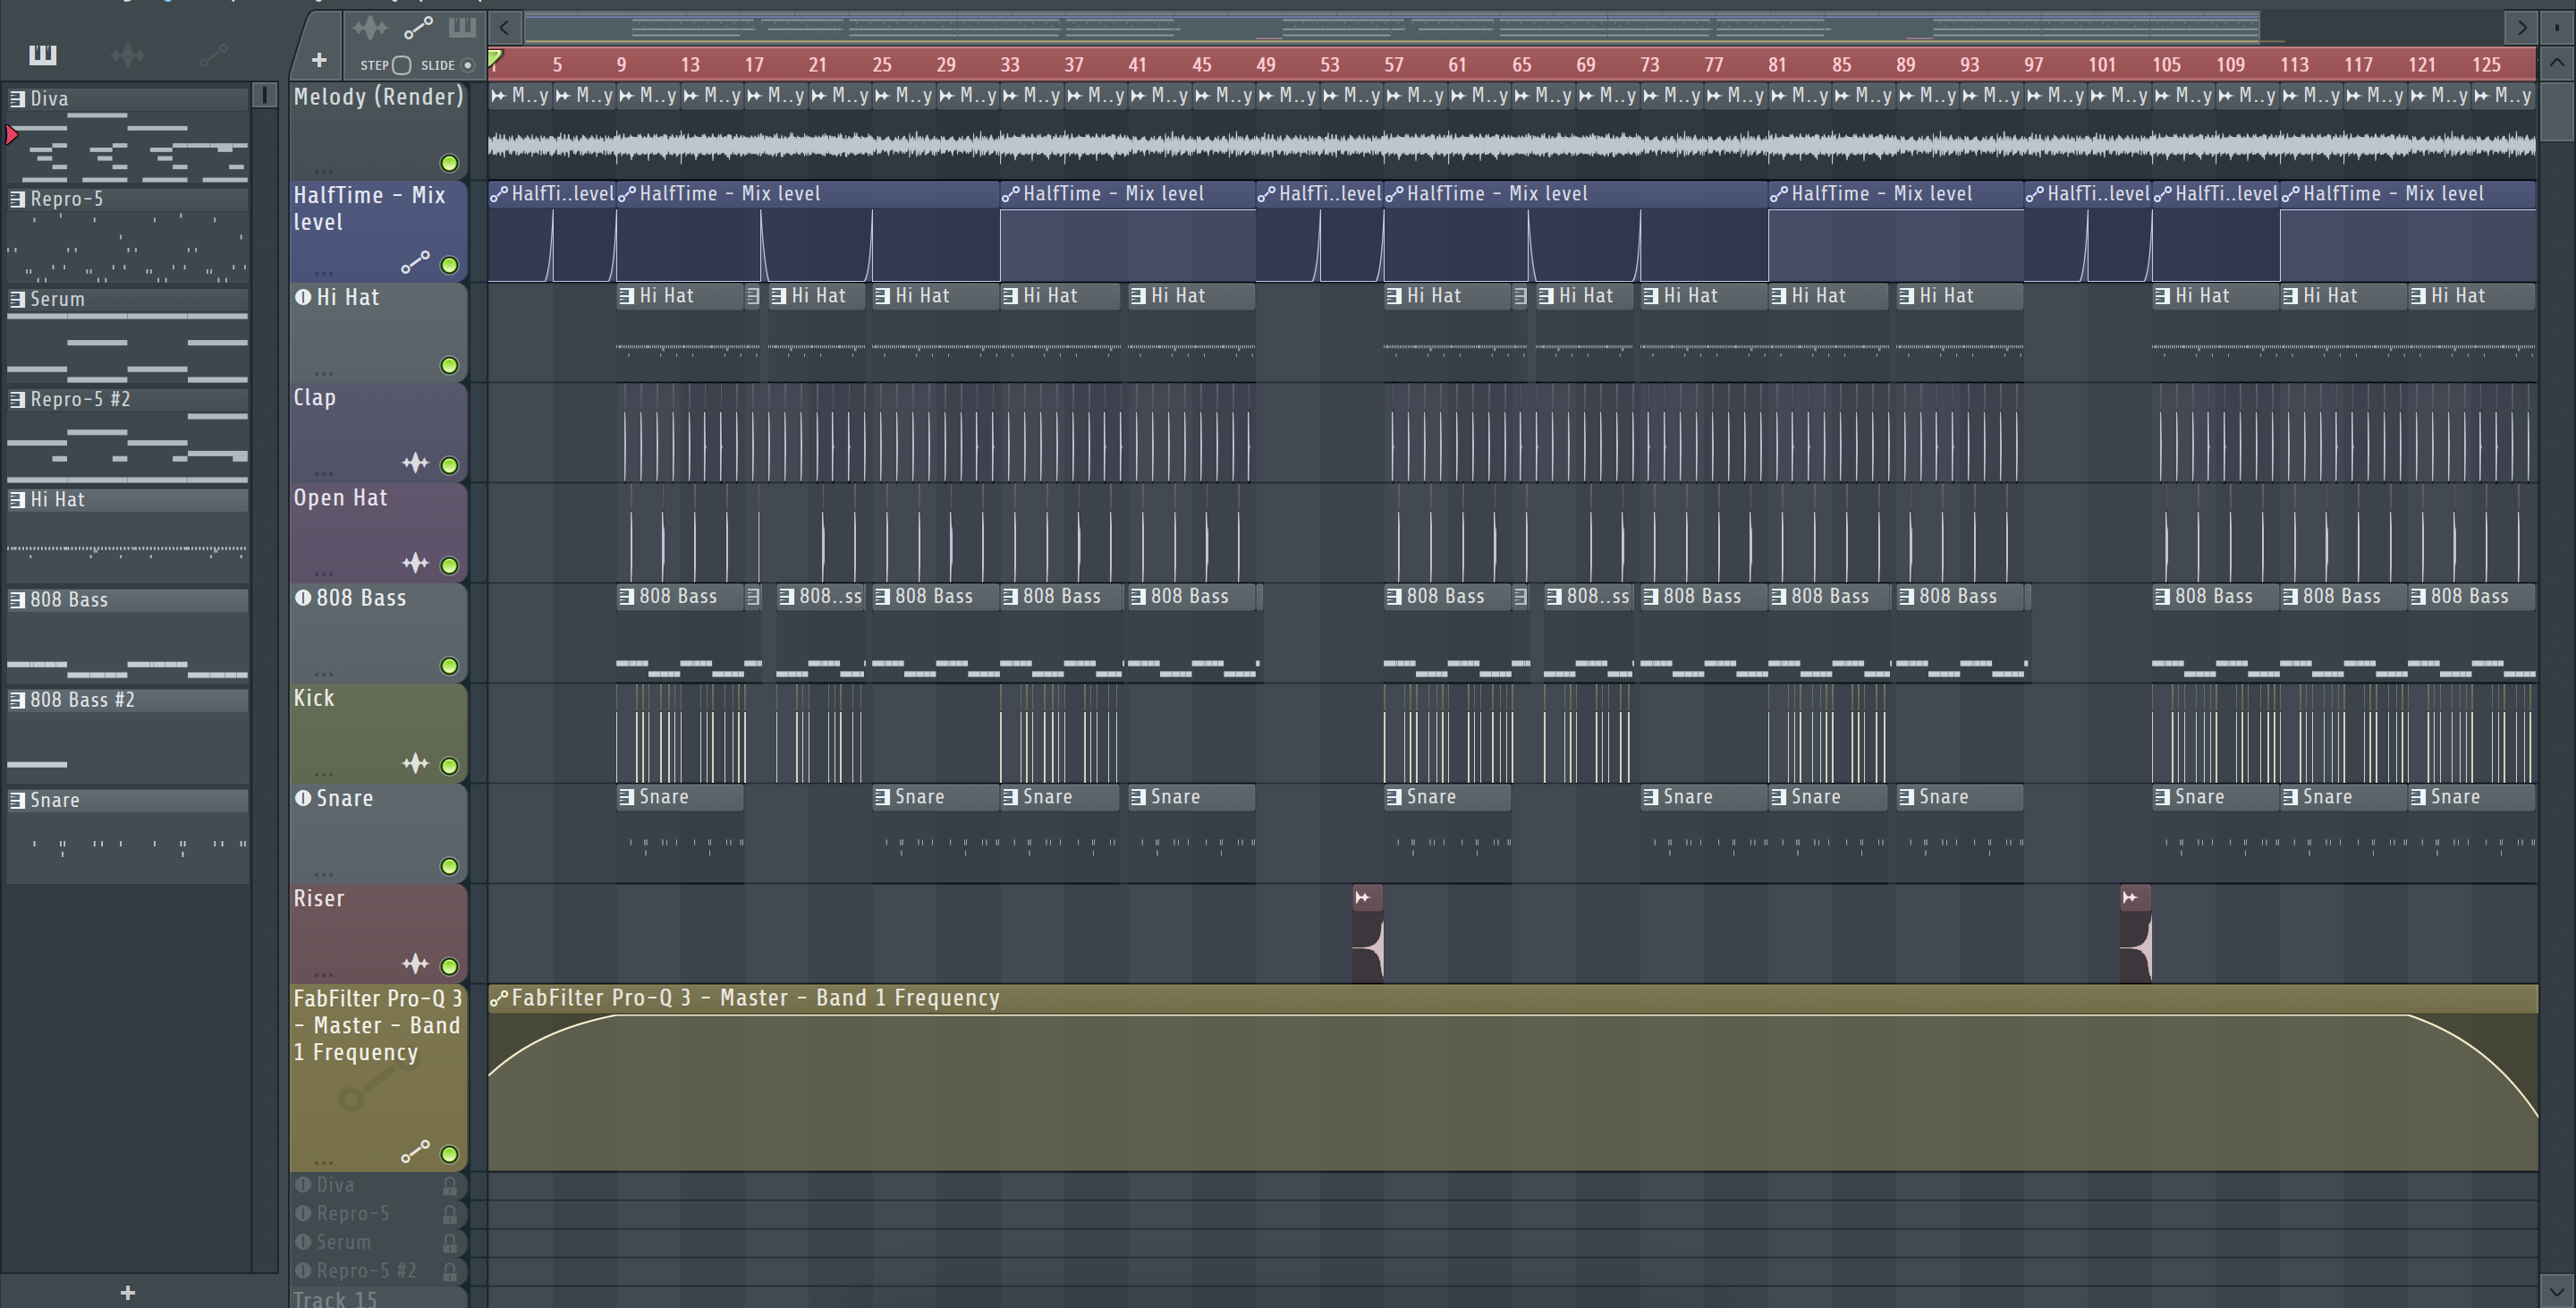Open Riser track options dots
The width and height of the screenshot is (2576, 1308).
[x=323, y=973]
